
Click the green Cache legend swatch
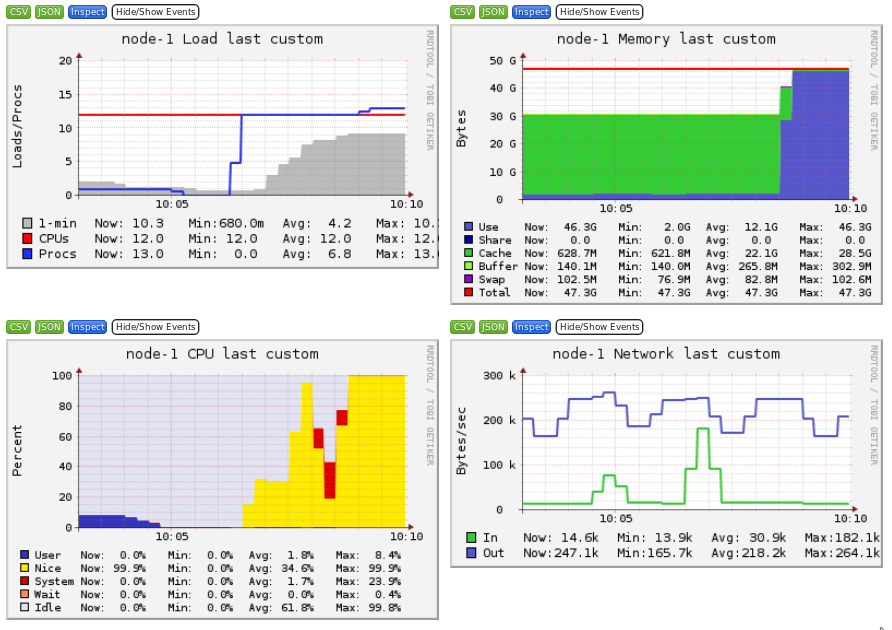[x=469, y=253]
